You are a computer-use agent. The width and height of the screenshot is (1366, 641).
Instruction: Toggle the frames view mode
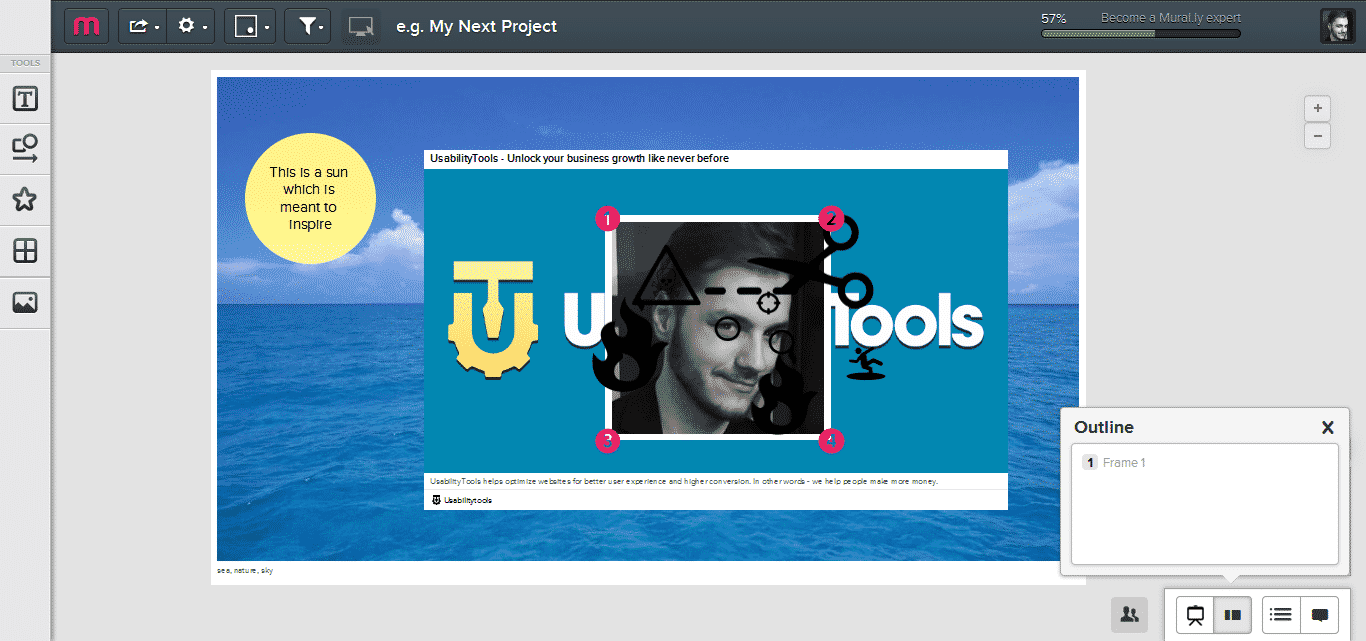coord(1232,615)
